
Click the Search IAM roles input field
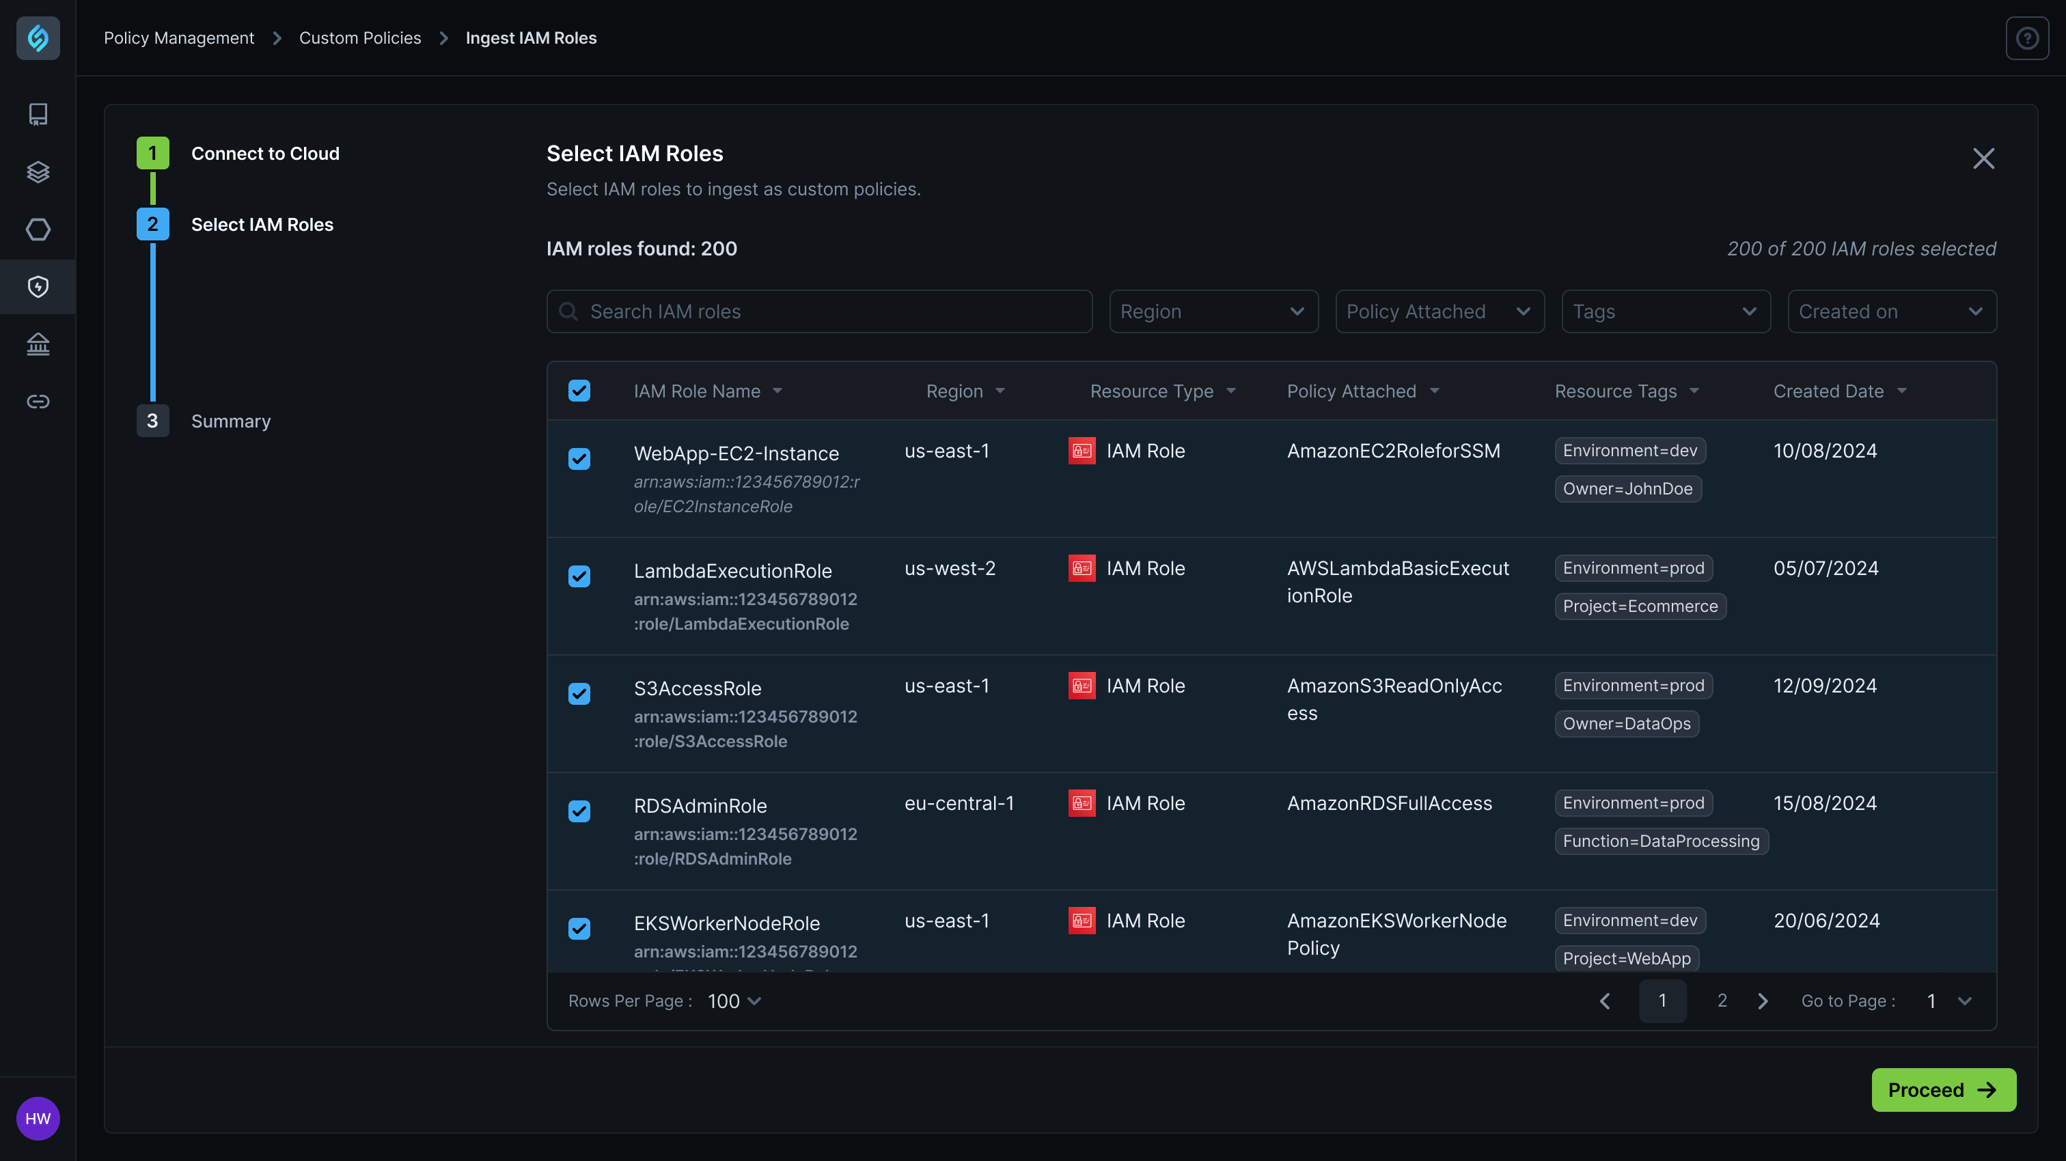(819, 311)
